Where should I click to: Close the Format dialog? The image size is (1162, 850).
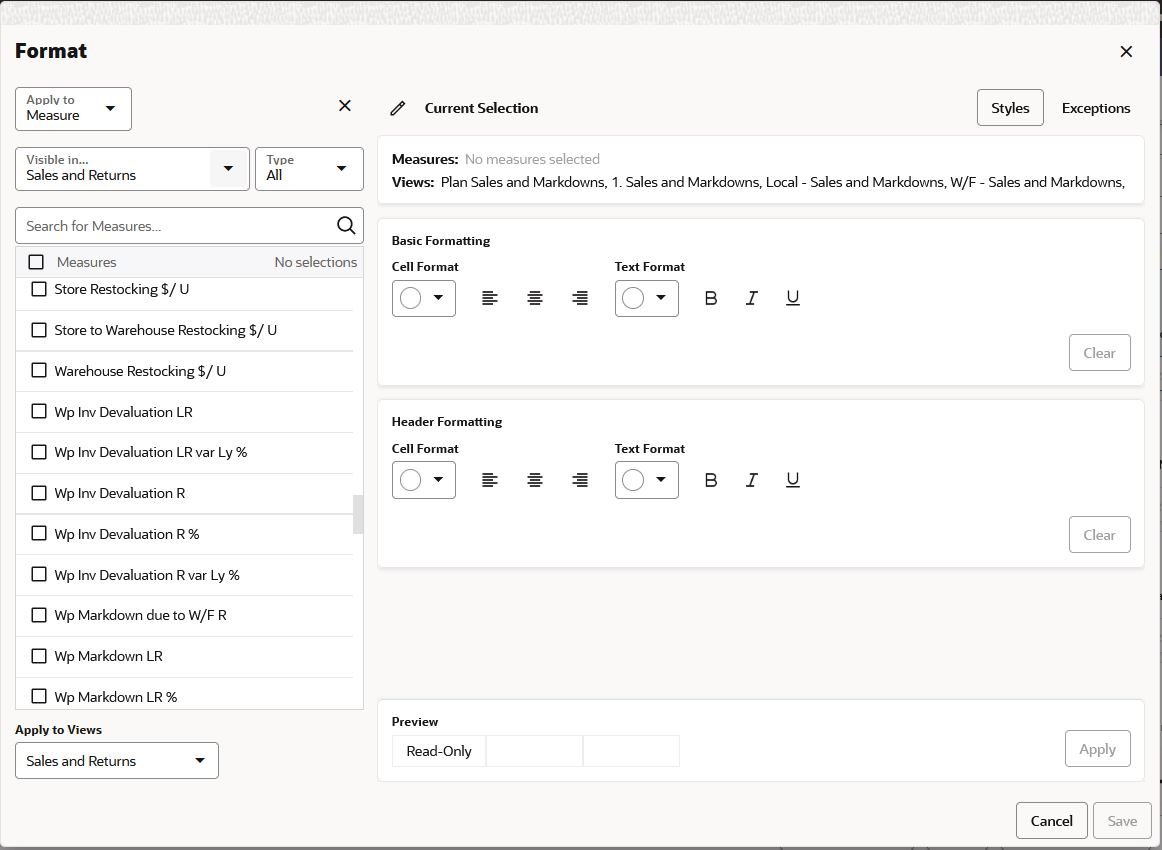click(1126, 51)
